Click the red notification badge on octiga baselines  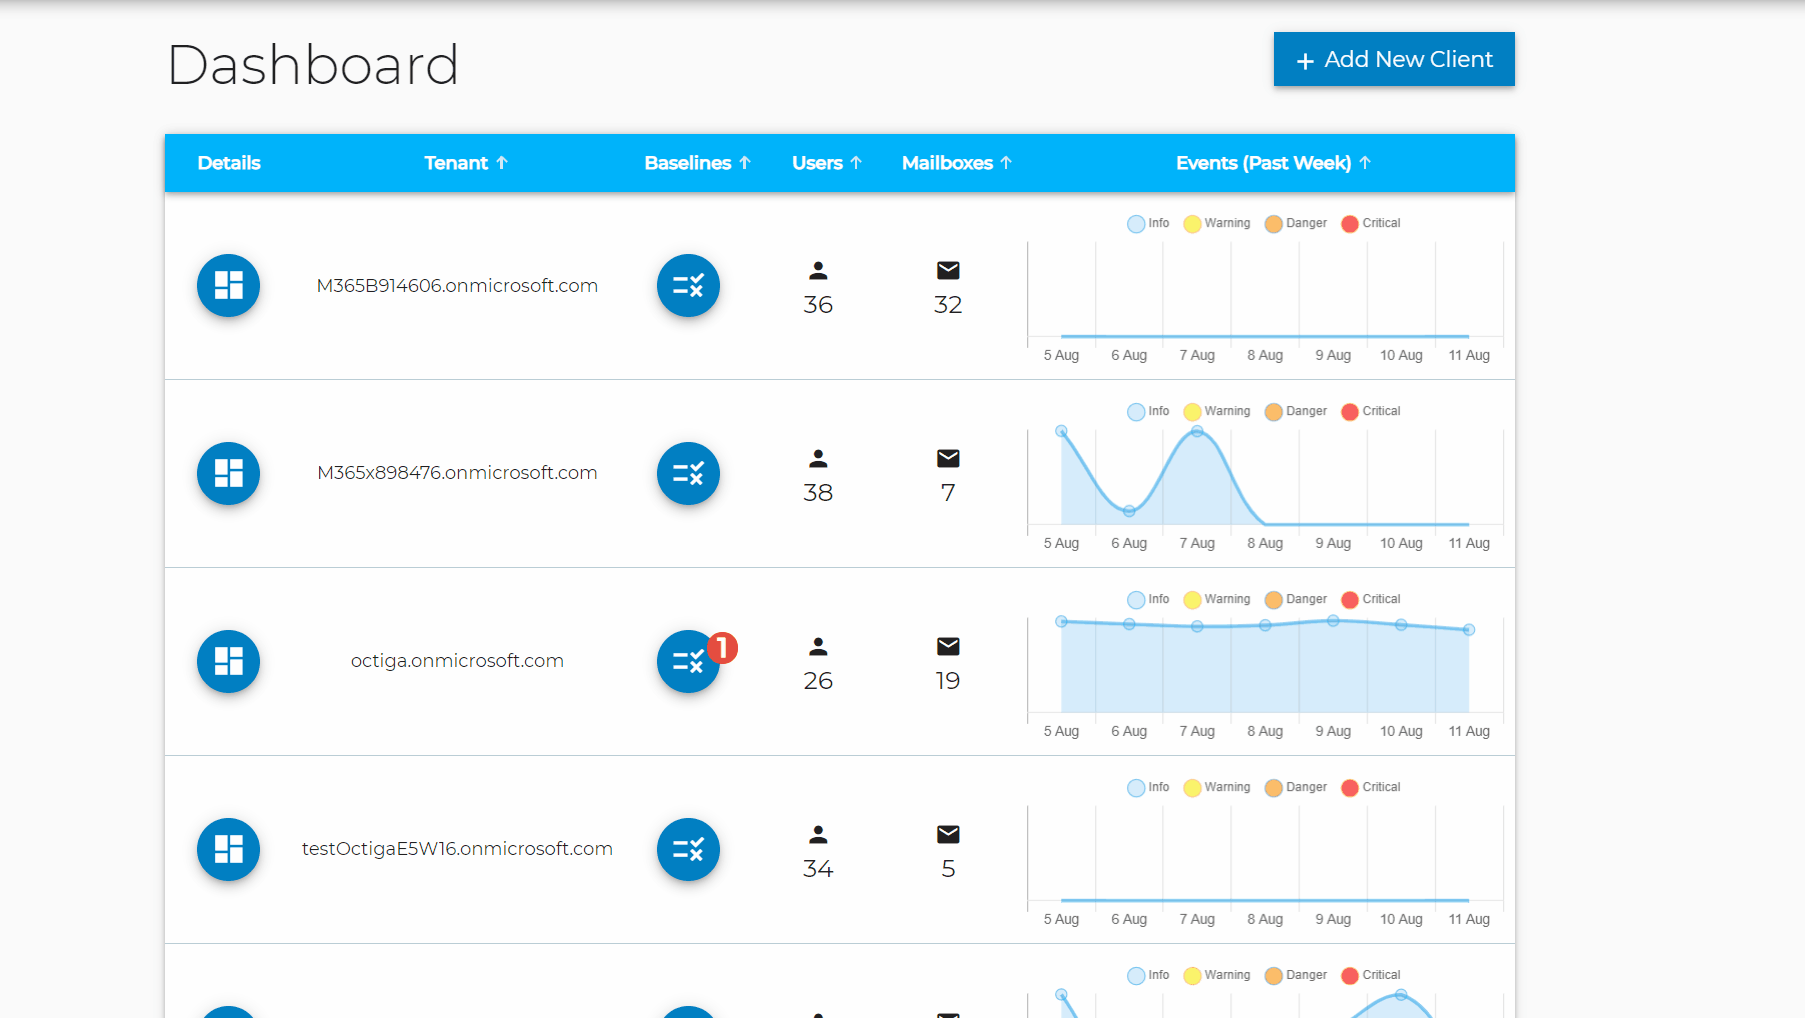(721, 648)
